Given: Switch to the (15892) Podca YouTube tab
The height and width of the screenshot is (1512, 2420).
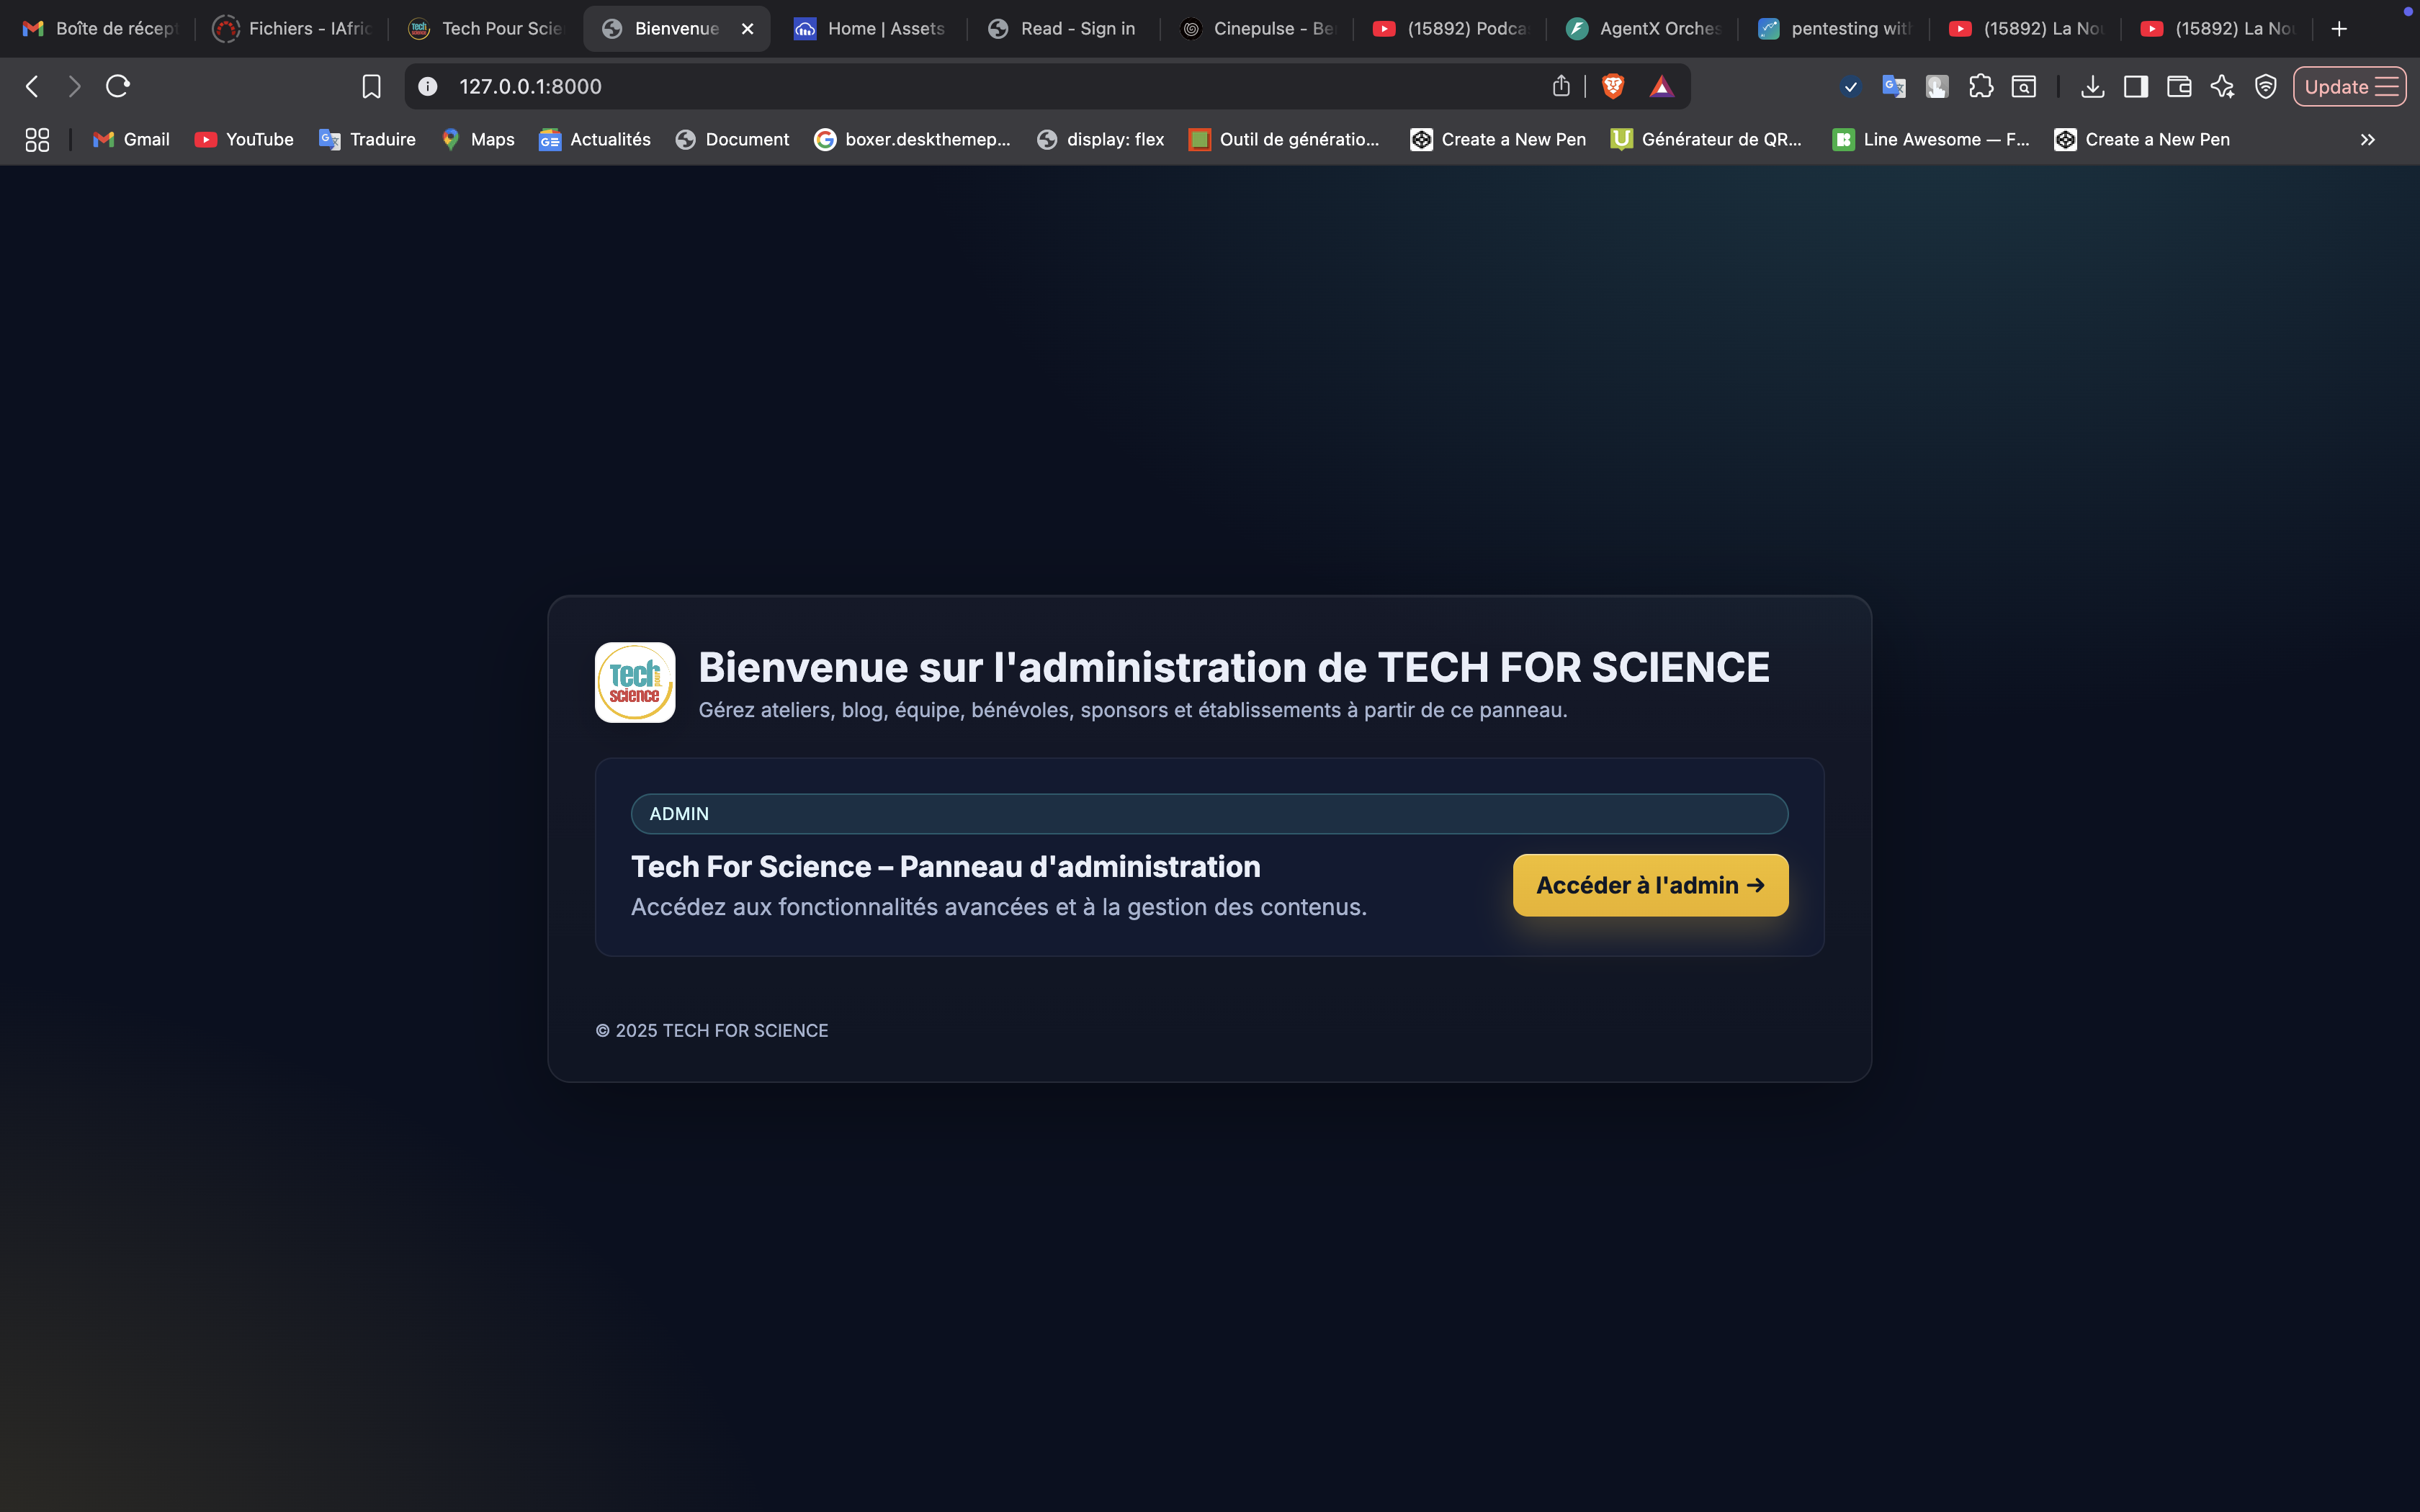Looking at the screenshot, I should click(x=1450, y=29).
